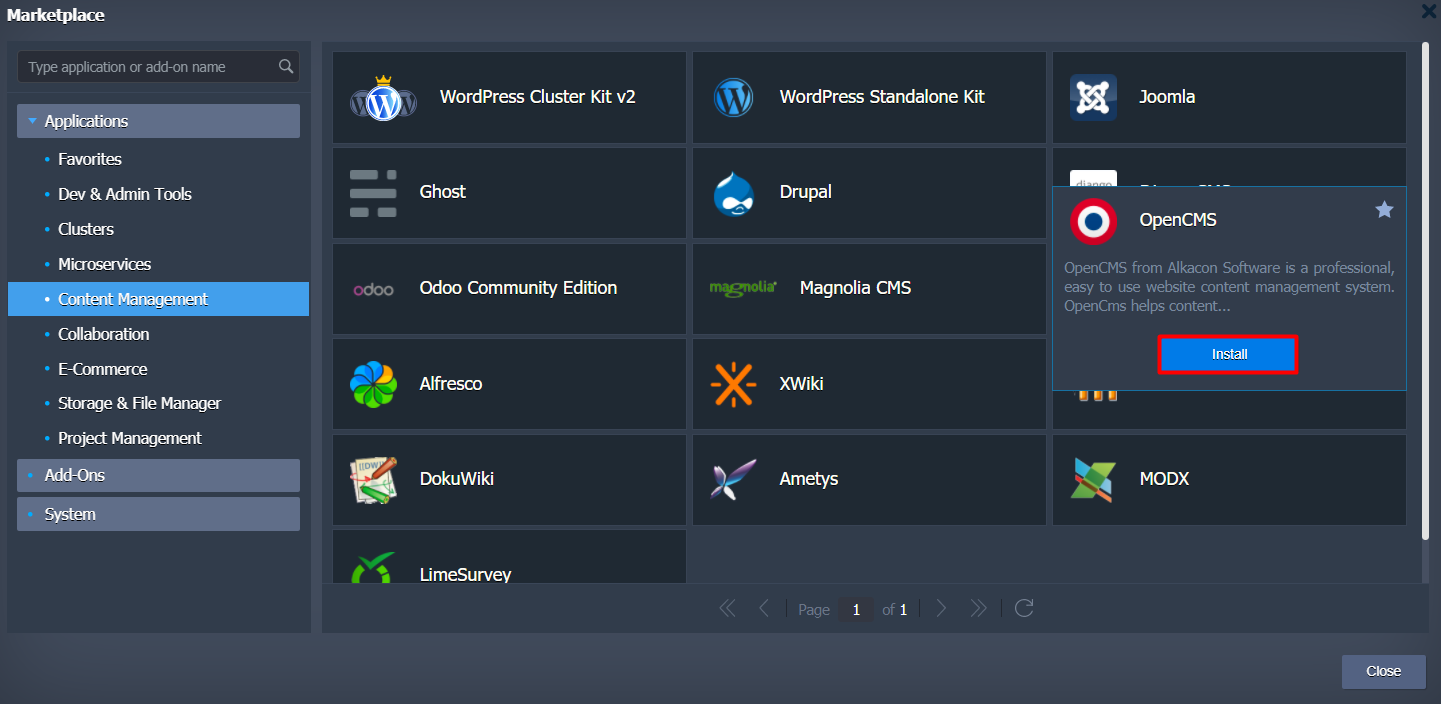Image resolution: width=1441 pixels, height=704 pixels.
Task: Expand the Add-Ons section
Action: coord(158,475)
